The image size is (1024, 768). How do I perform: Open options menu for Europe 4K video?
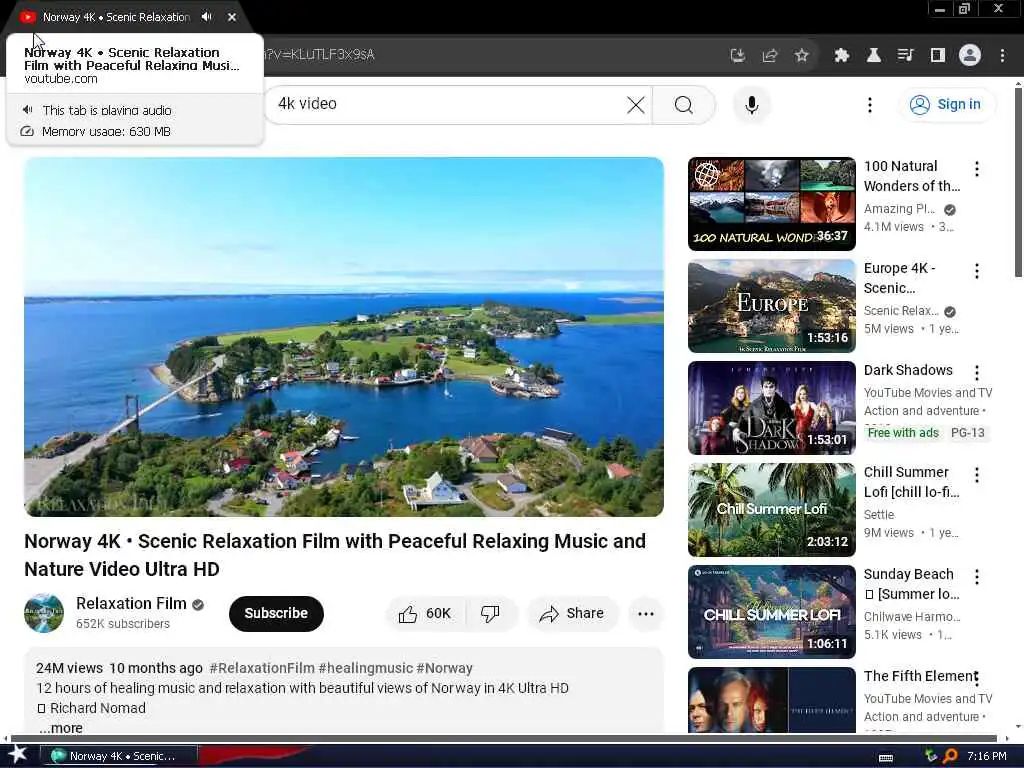(976, 271)
